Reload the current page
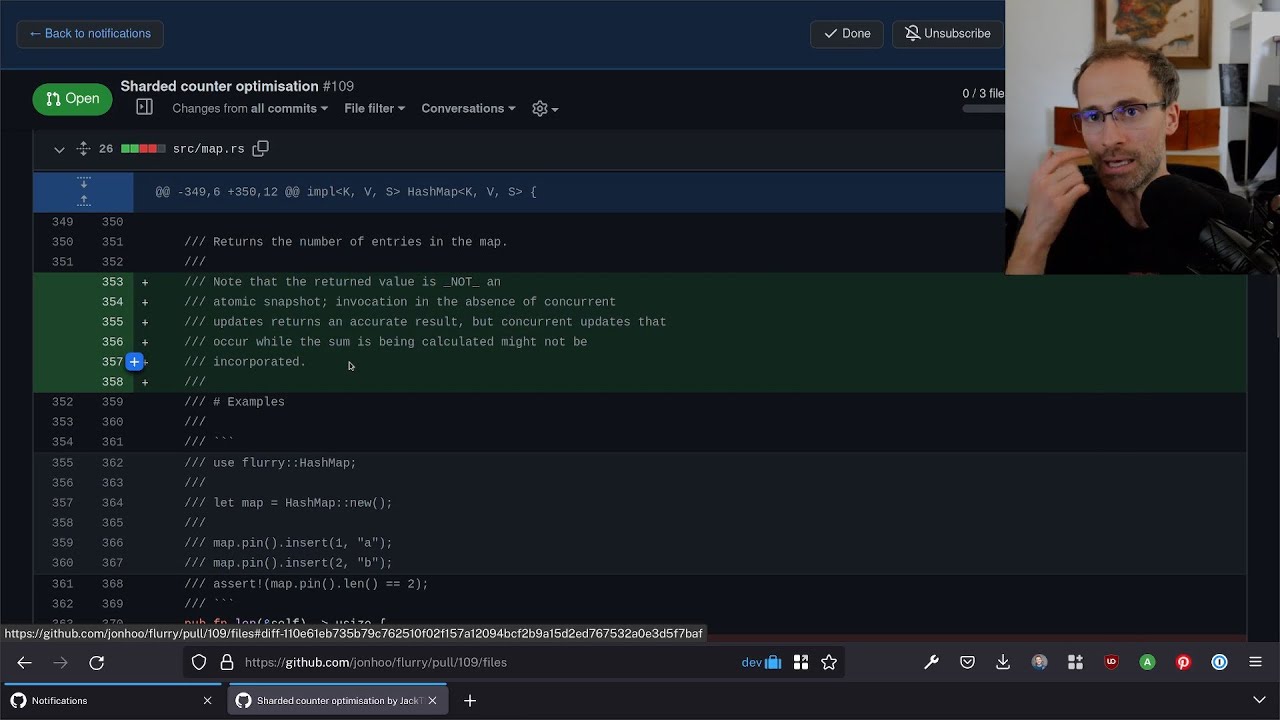1280x720 pixels. (97, 662)
